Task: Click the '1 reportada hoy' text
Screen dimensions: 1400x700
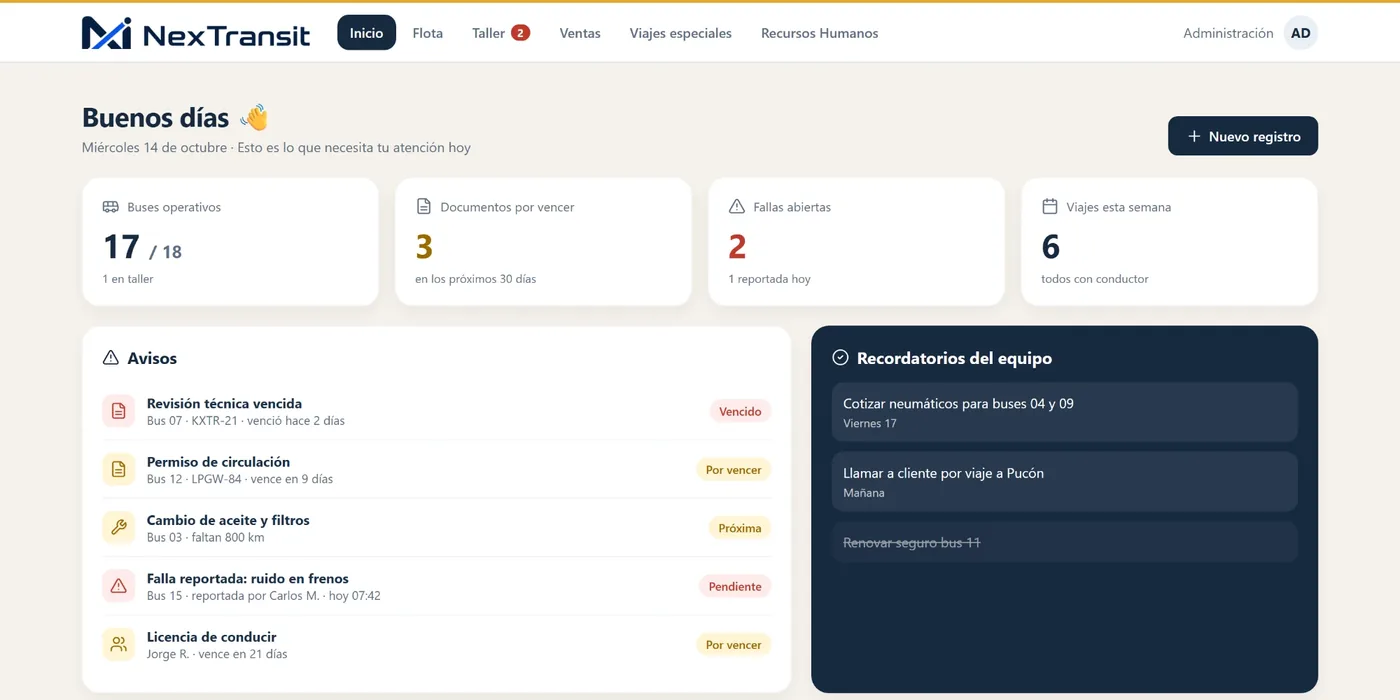Action: click(x=769, y=279)
